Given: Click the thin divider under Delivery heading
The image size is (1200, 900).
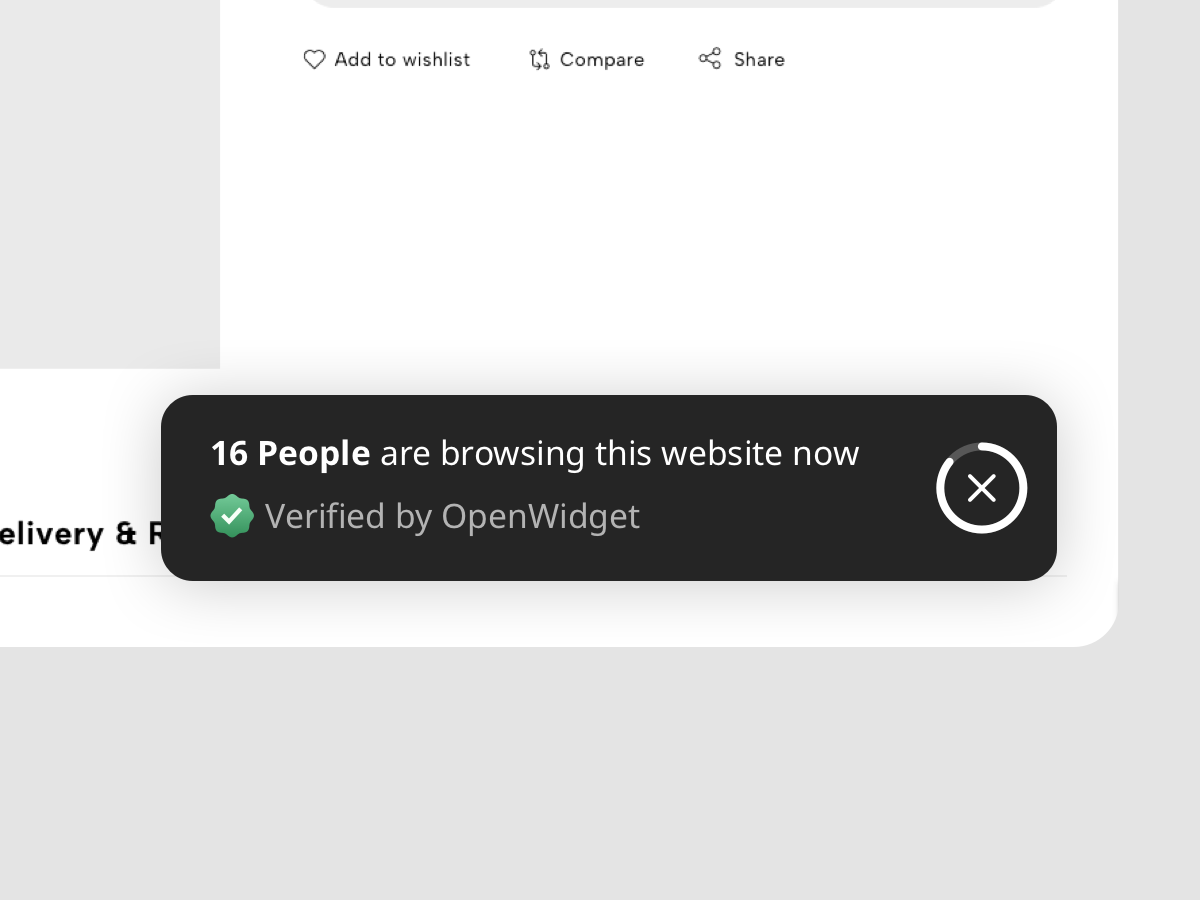Looking at the screenshot, I should (x=80, y=576).
